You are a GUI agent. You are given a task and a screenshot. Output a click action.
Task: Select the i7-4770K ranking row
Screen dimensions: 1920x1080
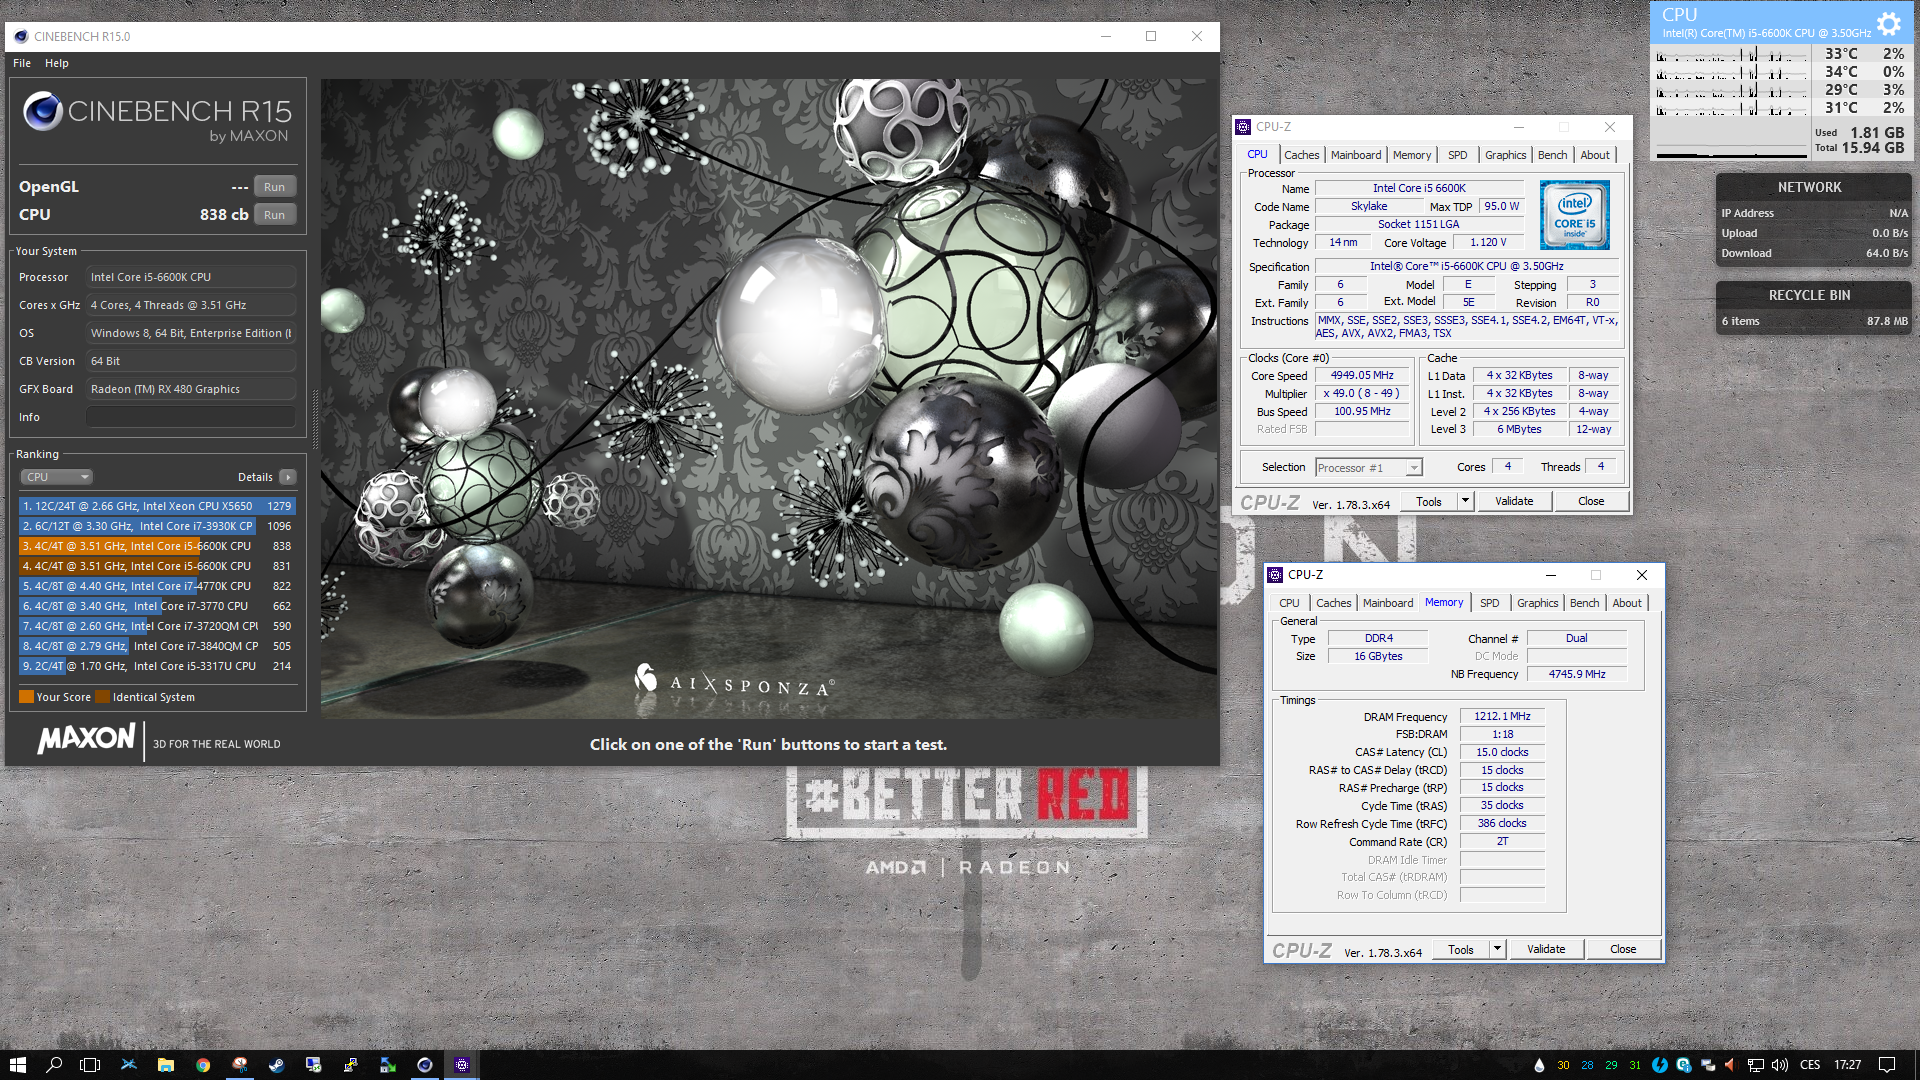pyautogui.click(x=157, y=586)
